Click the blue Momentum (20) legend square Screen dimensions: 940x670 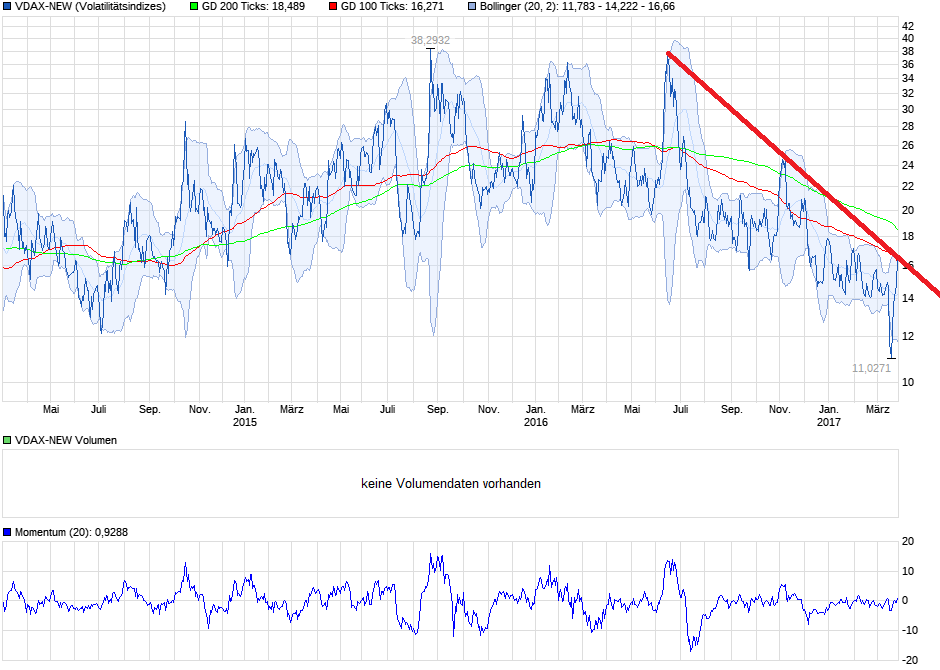7,532
